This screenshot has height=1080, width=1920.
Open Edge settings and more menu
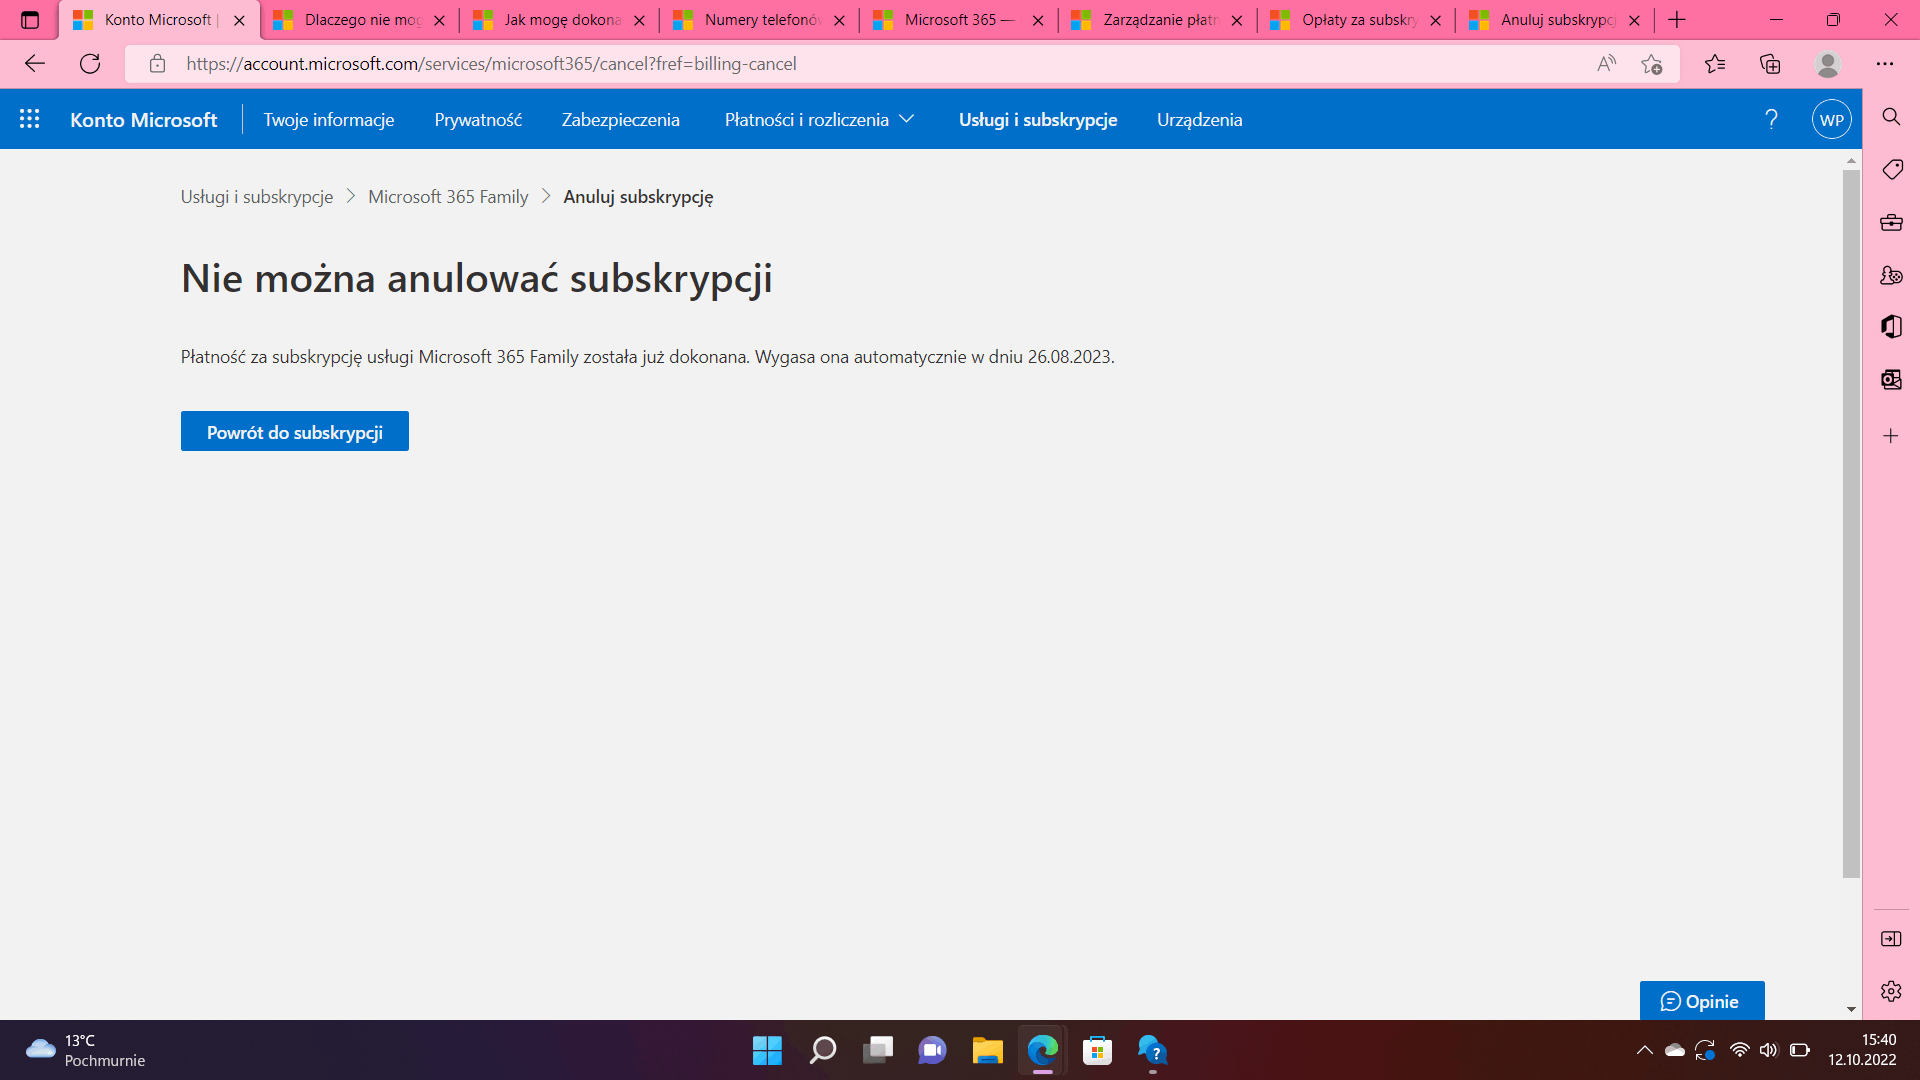tap(1885, 64)
